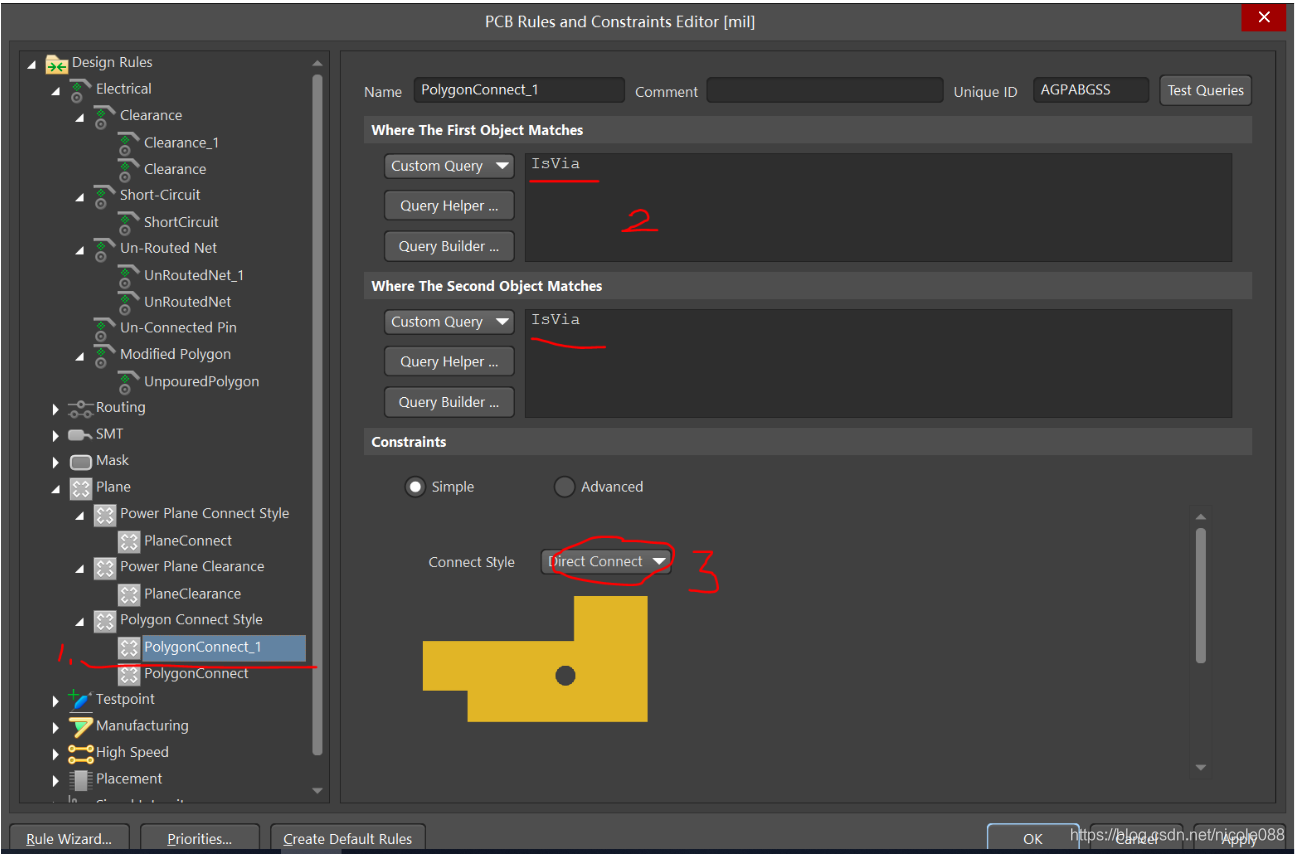Select the Simple constraints radio button

tap(415, 487)
